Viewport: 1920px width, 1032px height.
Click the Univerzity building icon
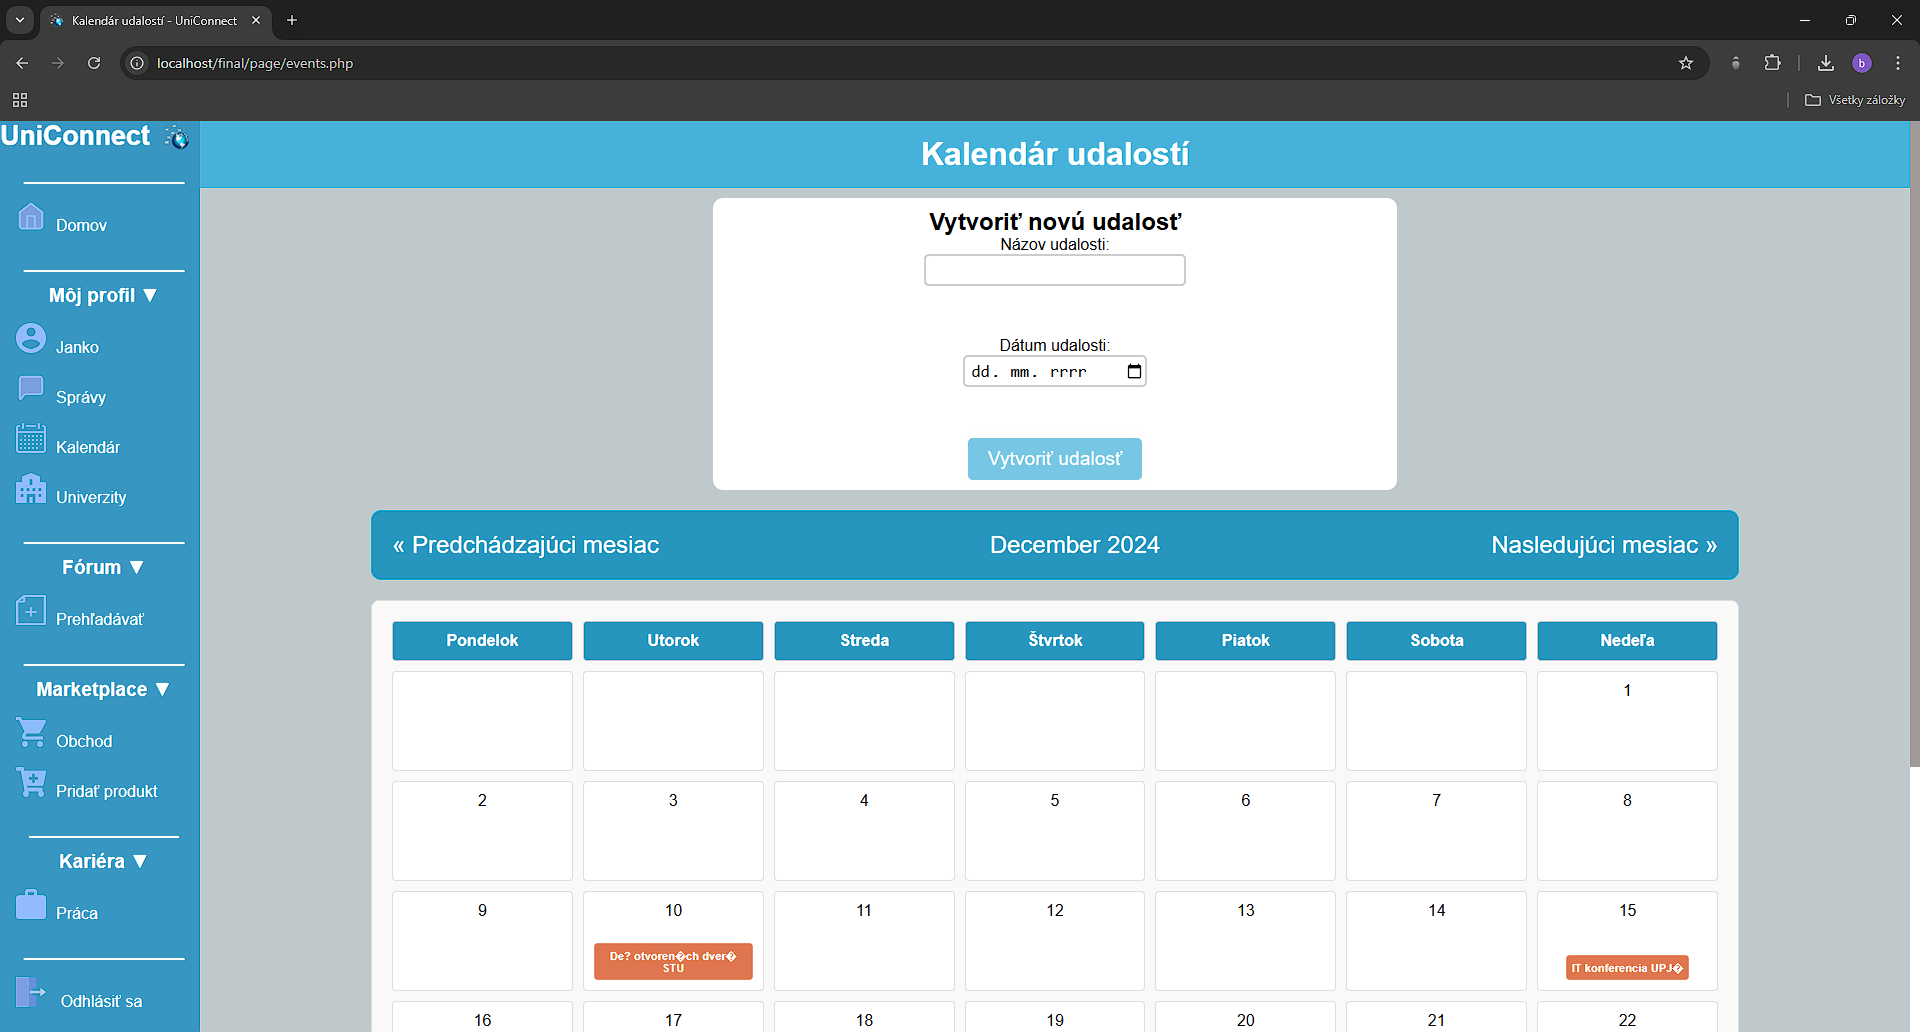[31, 488]
